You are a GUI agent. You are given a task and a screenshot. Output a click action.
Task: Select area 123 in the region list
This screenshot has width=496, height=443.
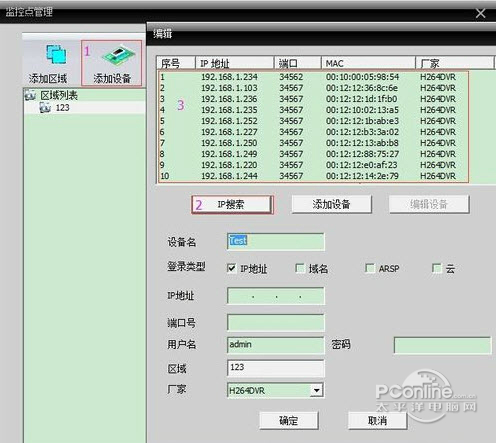coord(62,108)
